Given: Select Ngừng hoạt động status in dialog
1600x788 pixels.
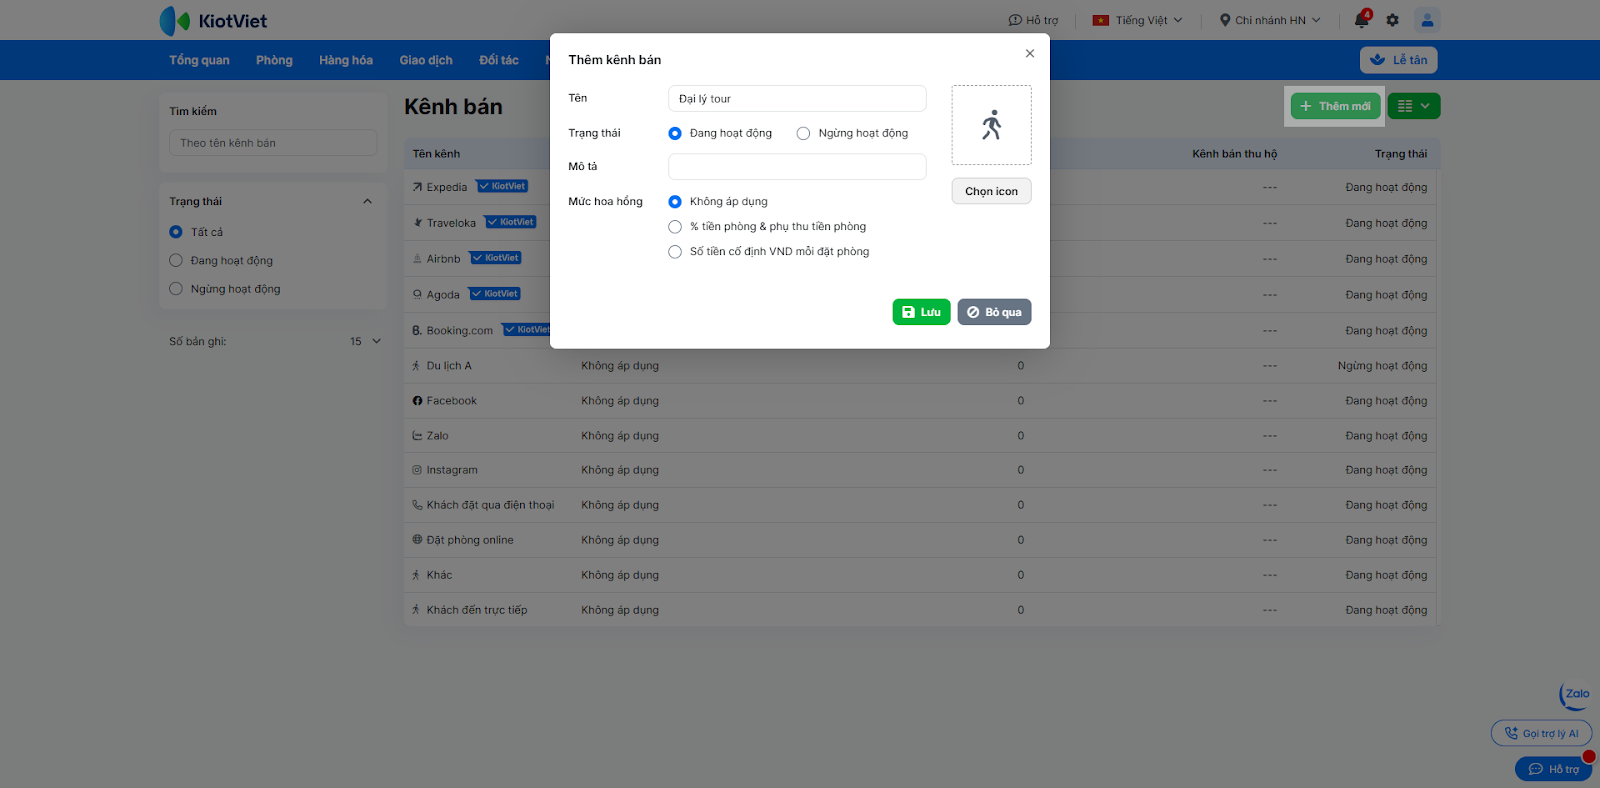Looking at the screenshot, I should tap(803, 133).
